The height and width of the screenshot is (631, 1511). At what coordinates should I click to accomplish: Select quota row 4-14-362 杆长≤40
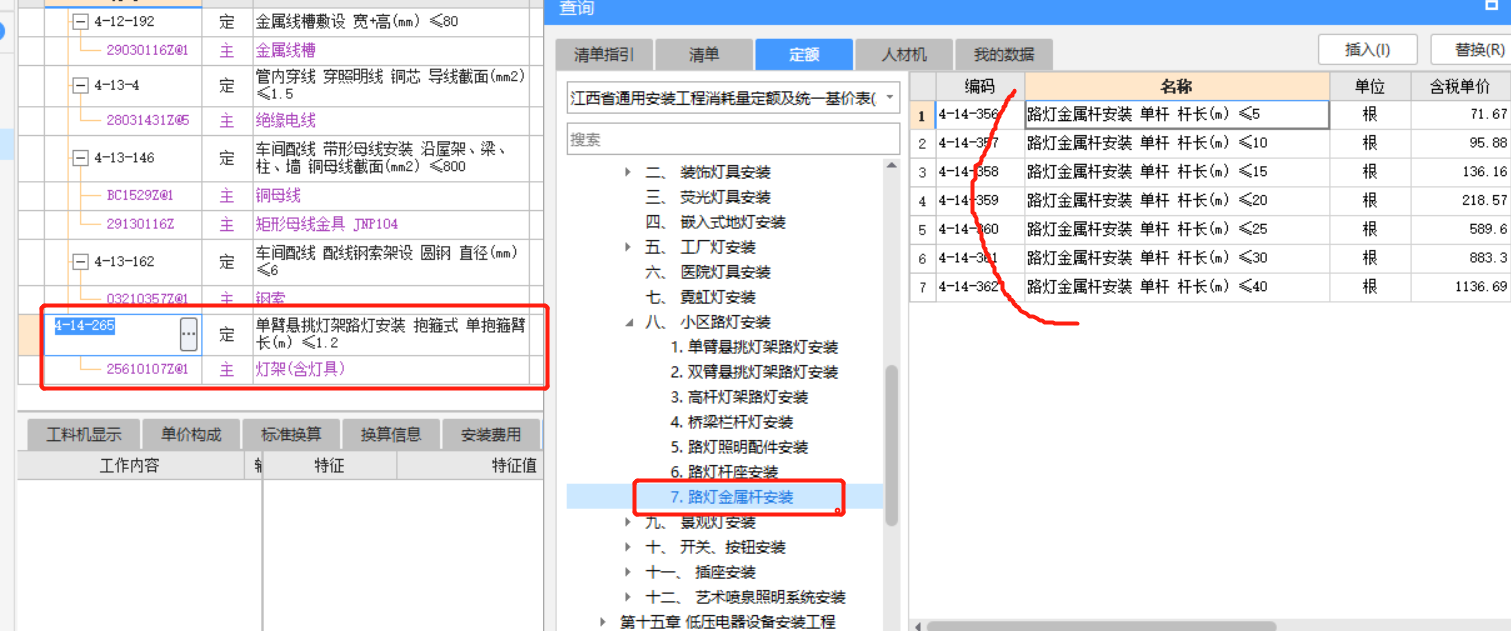[x=1210, y=287]
